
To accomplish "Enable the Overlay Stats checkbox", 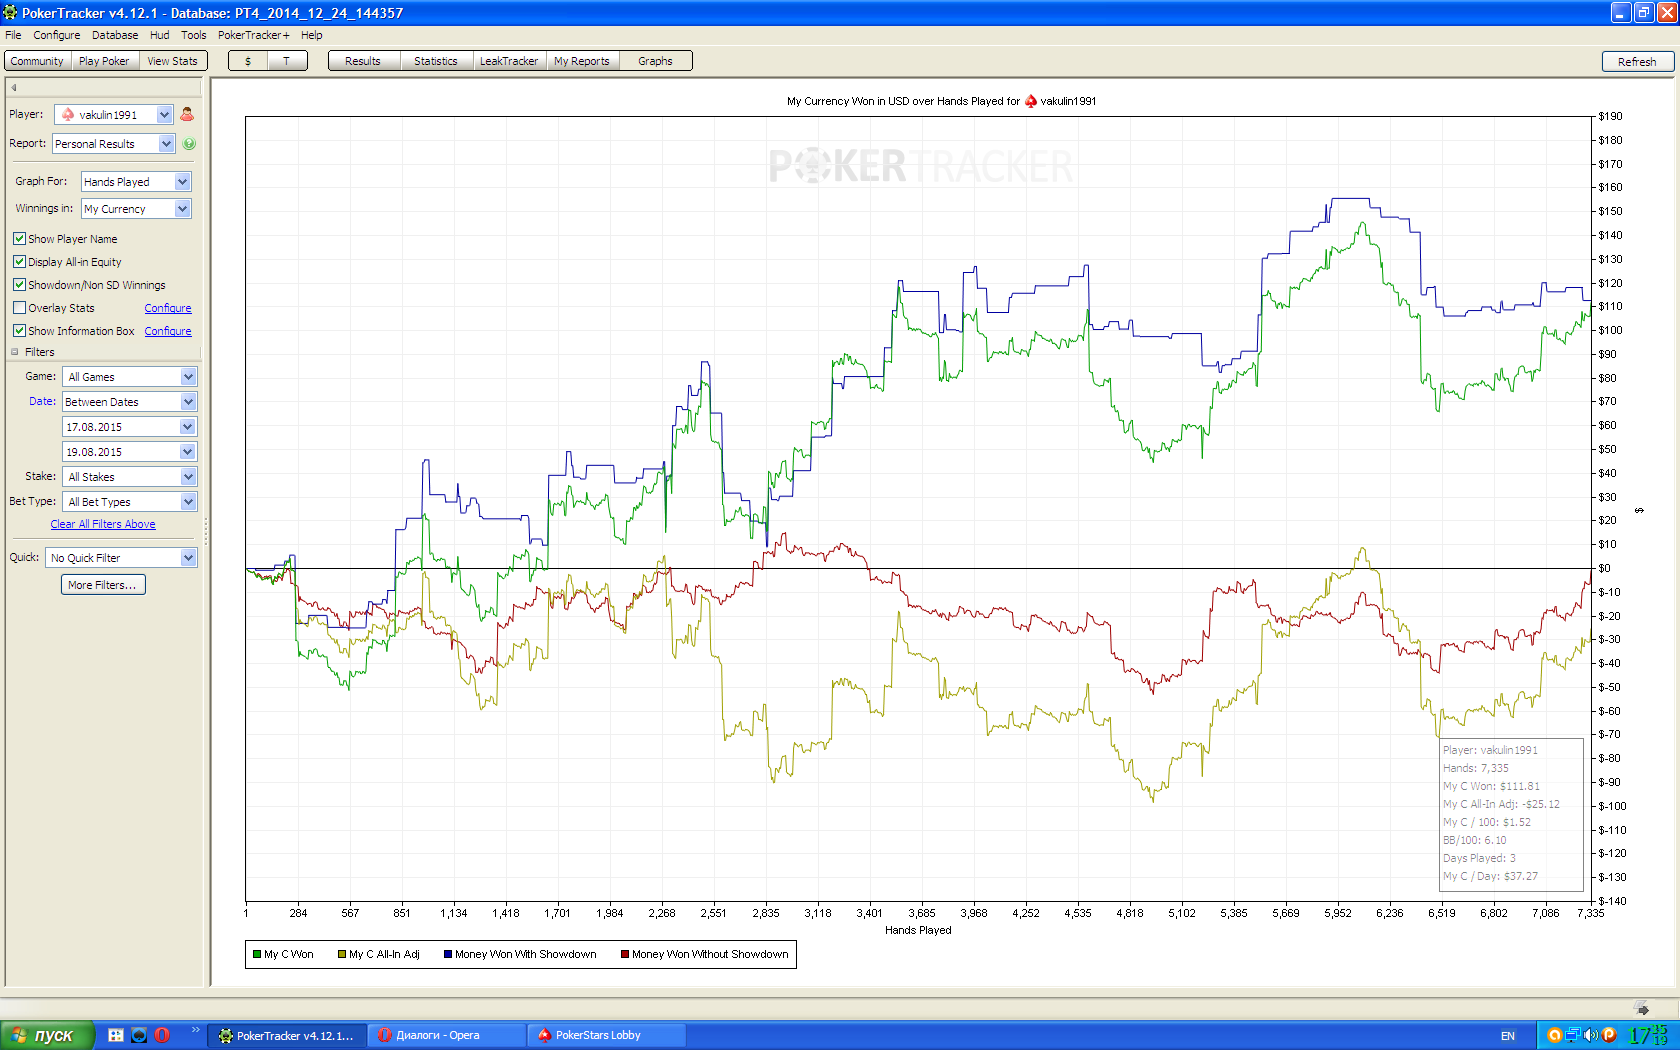I will 19,308.
